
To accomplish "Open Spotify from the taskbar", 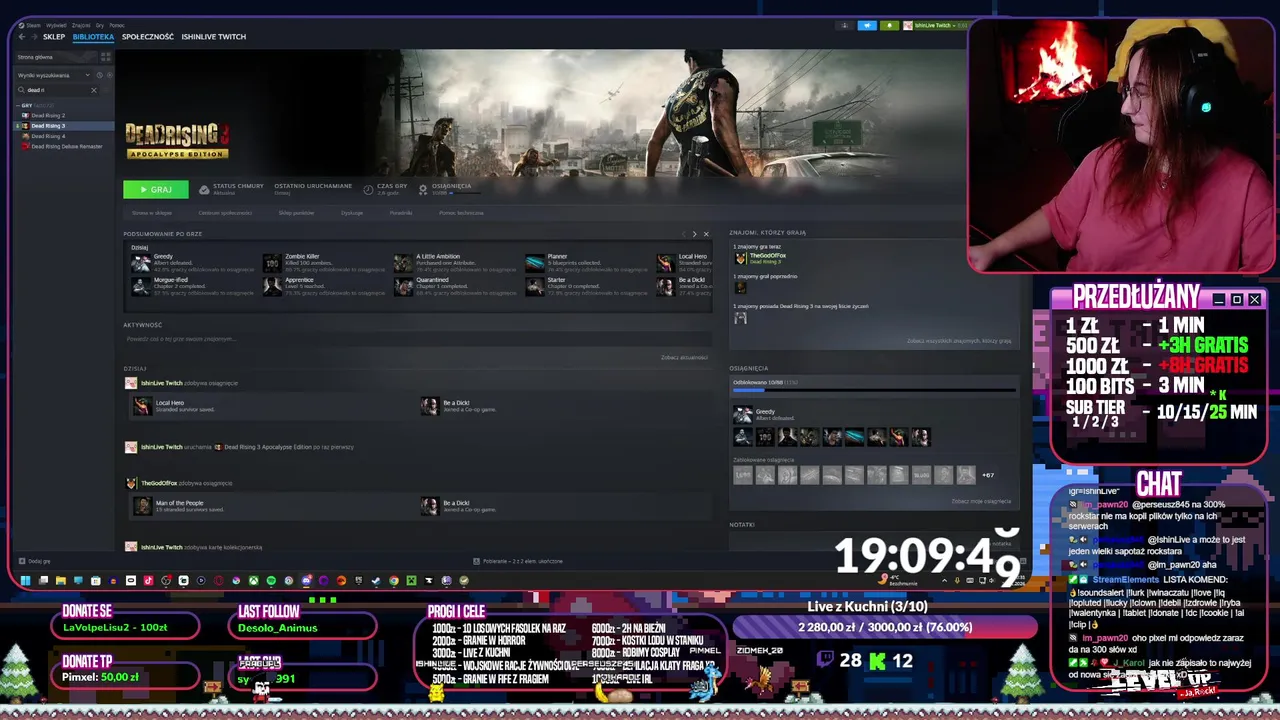I will 271,580.
